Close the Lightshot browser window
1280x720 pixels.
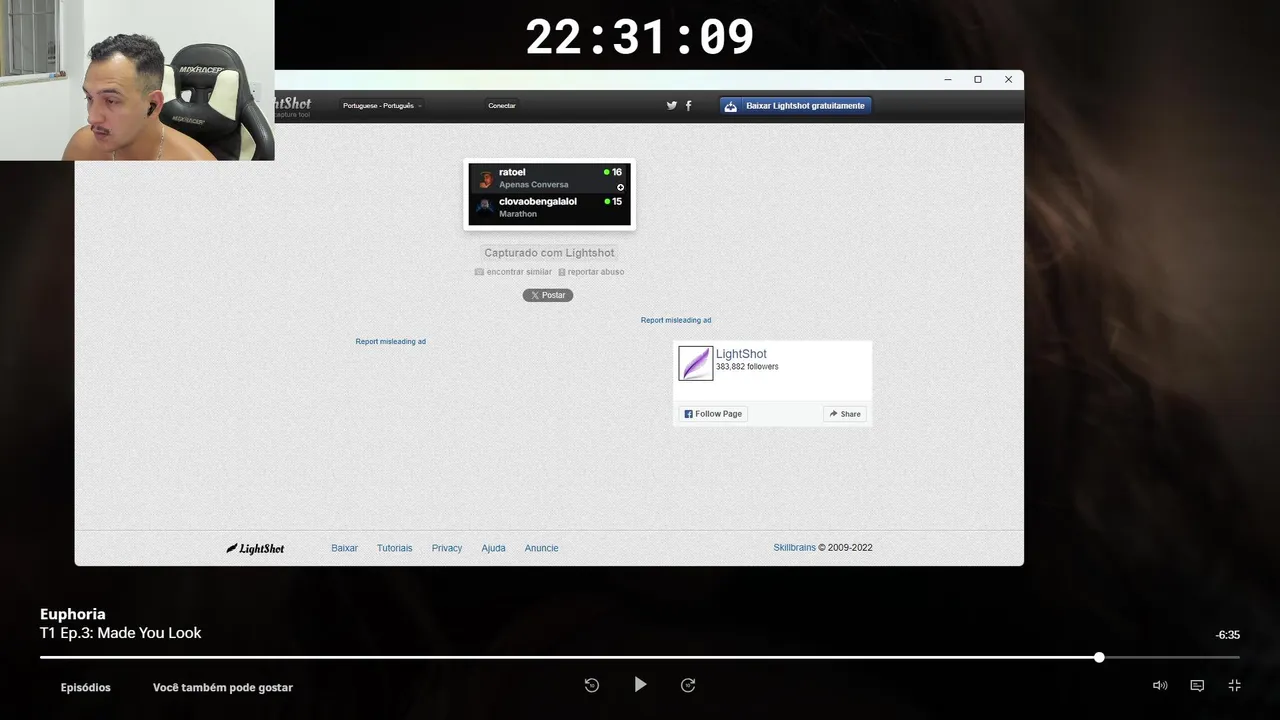(1008, 79)
